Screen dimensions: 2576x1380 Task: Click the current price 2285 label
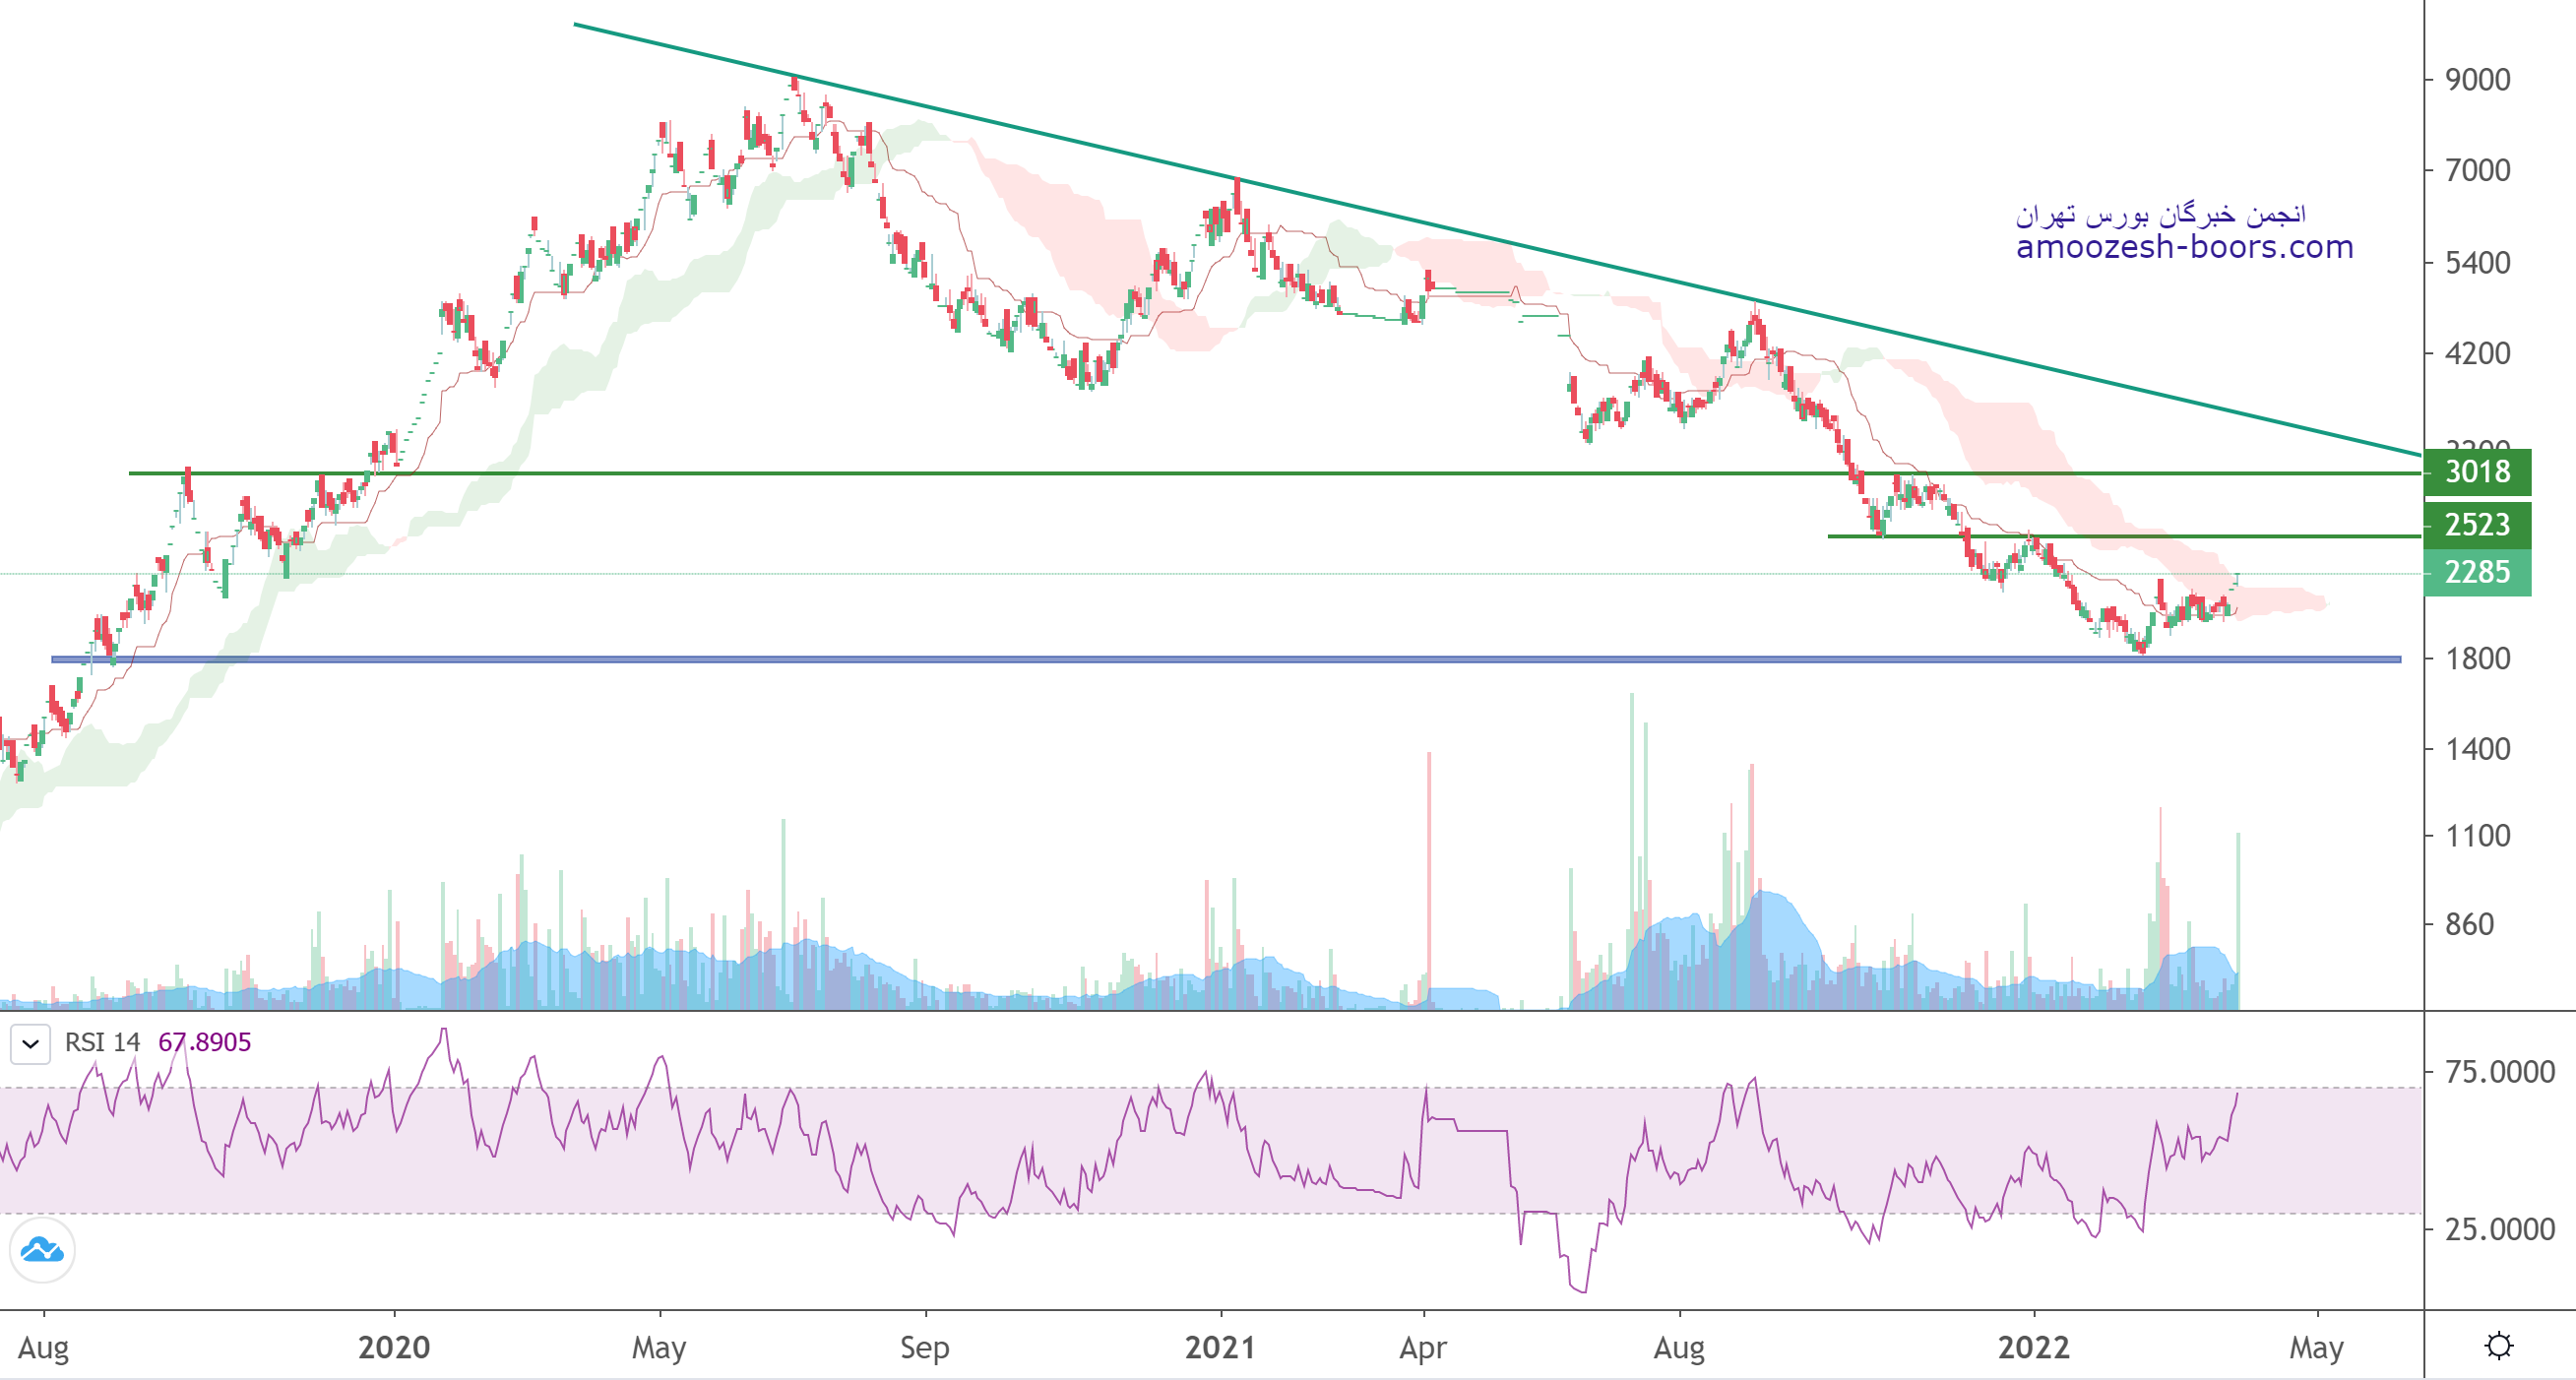tap(2476, 572)
